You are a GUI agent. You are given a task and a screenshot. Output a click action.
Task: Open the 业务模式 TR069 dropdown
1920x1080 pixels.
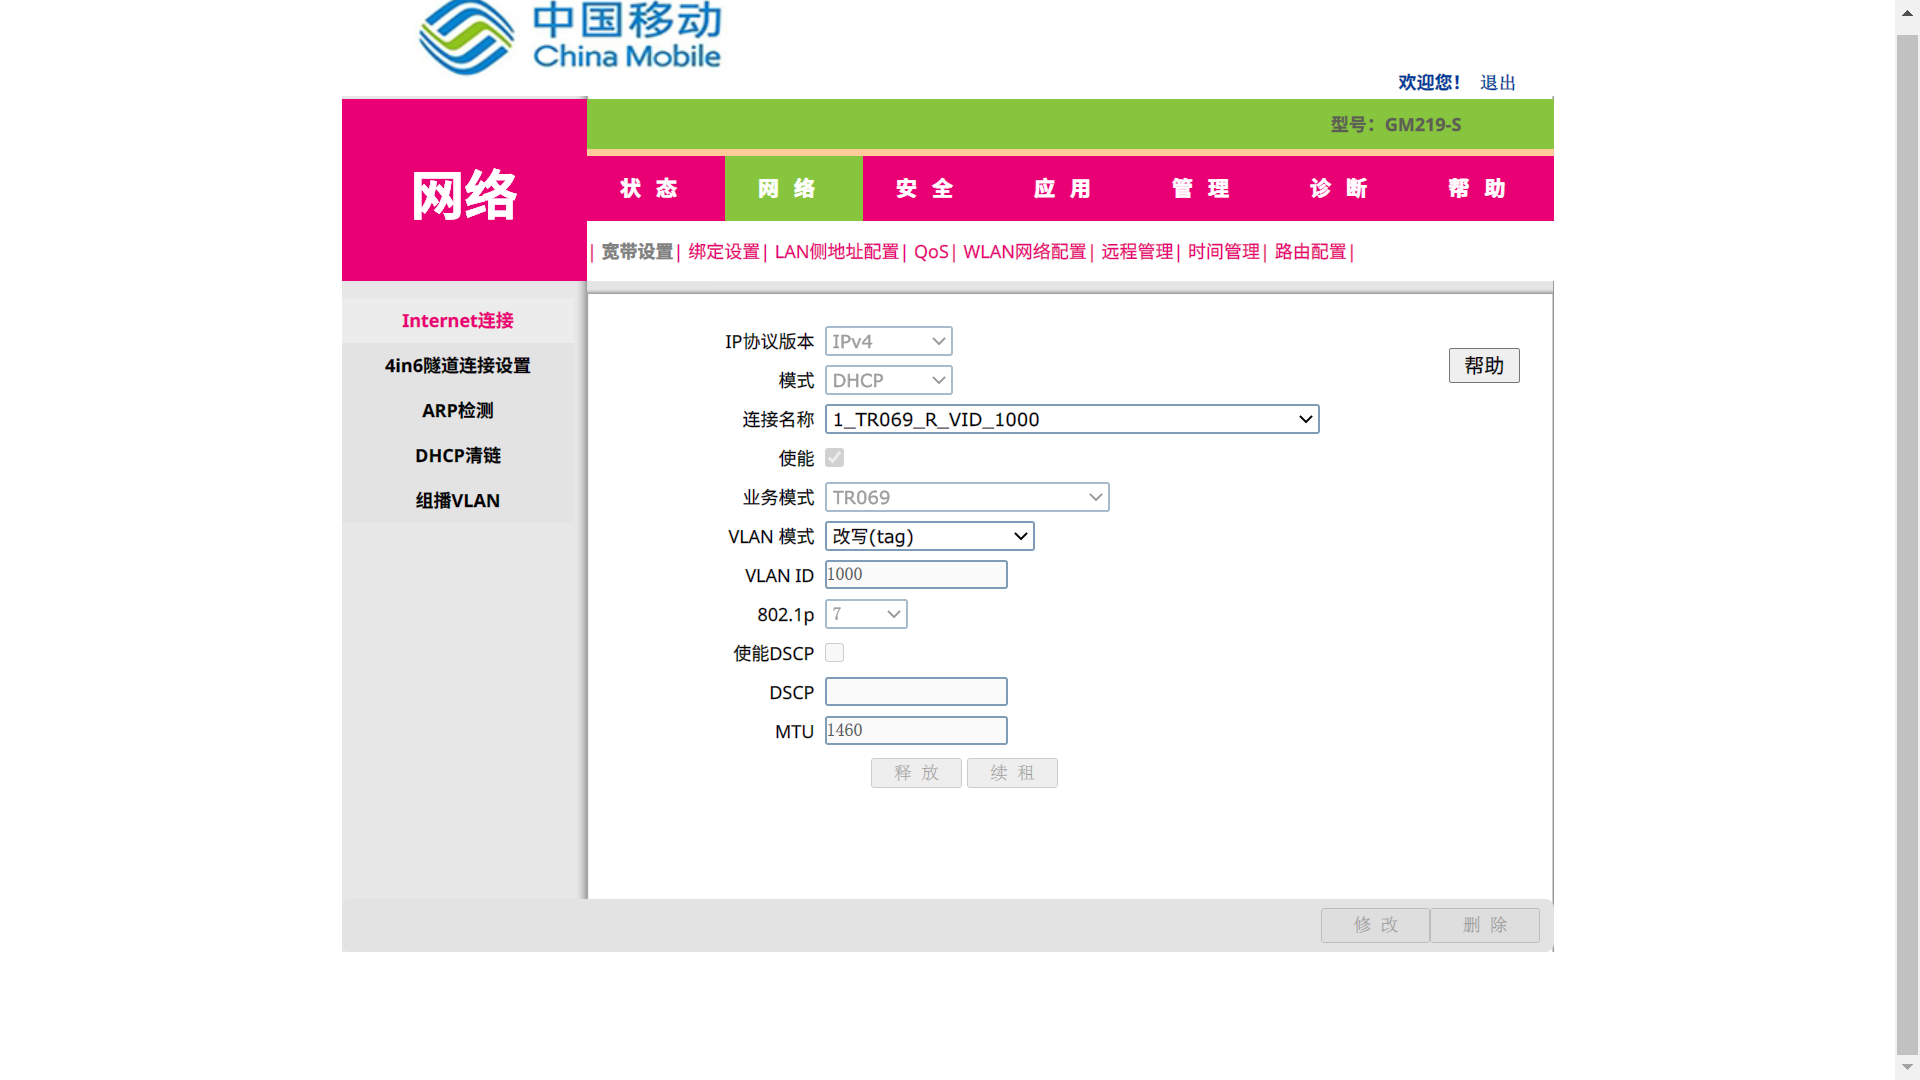(x=966, y=497)
